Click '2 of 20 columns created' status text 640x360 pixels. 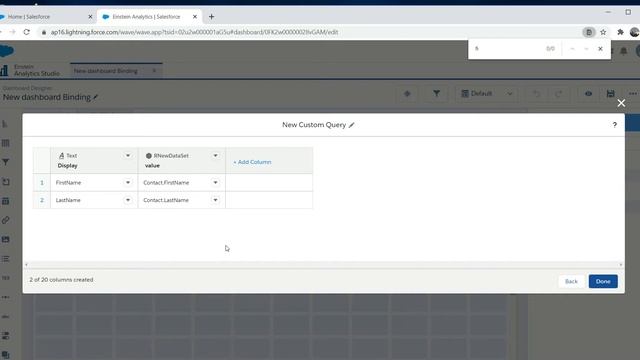[61, 280]
